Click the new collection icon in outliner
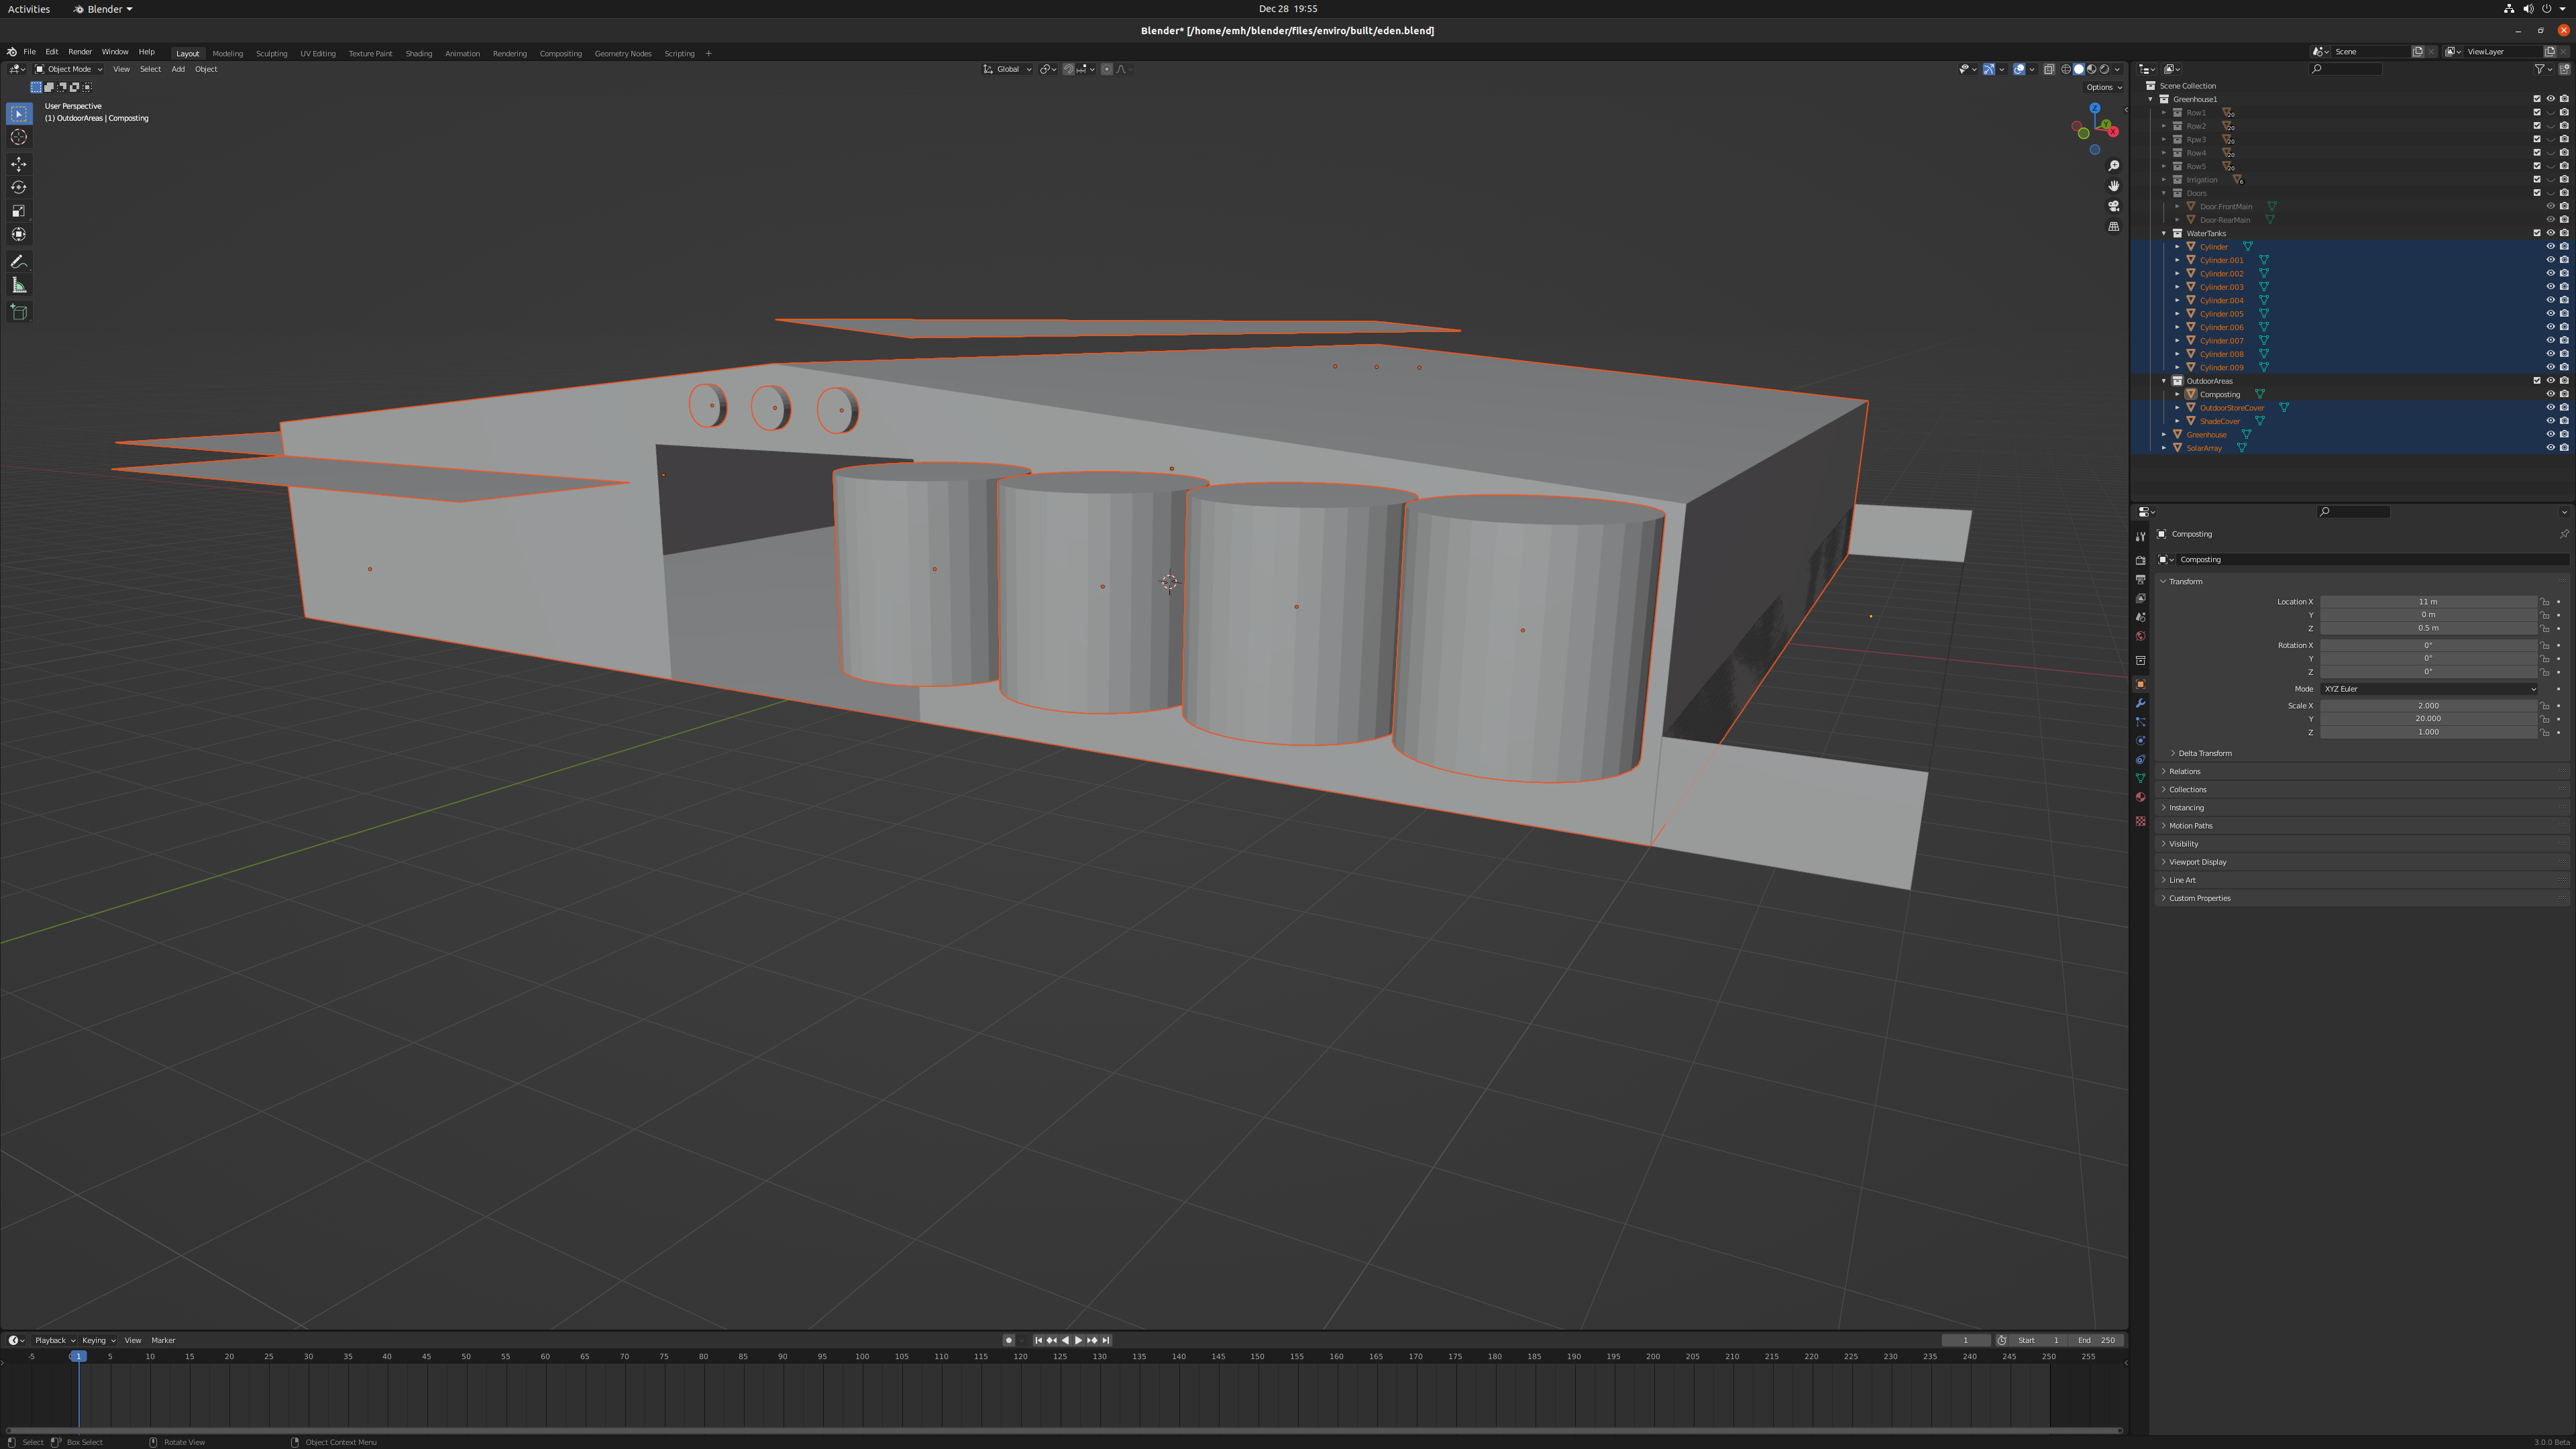The width and height of the screenshot is (2576, 1449). (2564, 69)
